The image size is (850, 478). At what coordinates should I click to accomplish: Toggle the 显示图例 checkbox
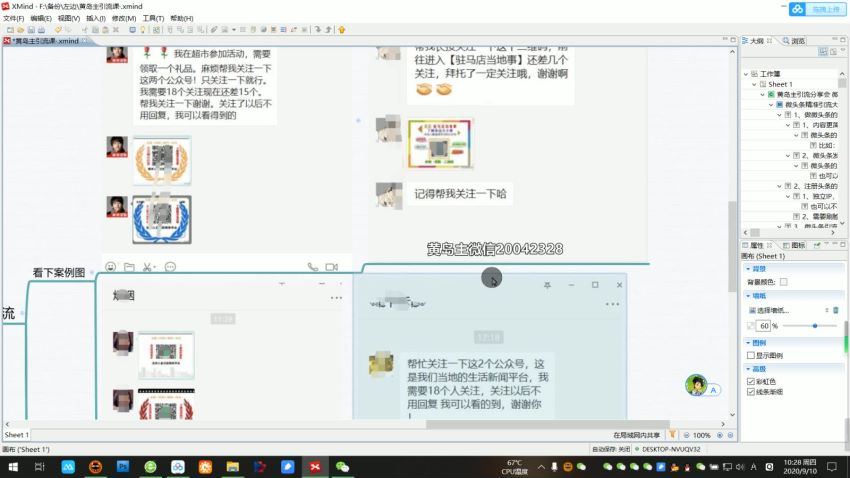[751, 355]
